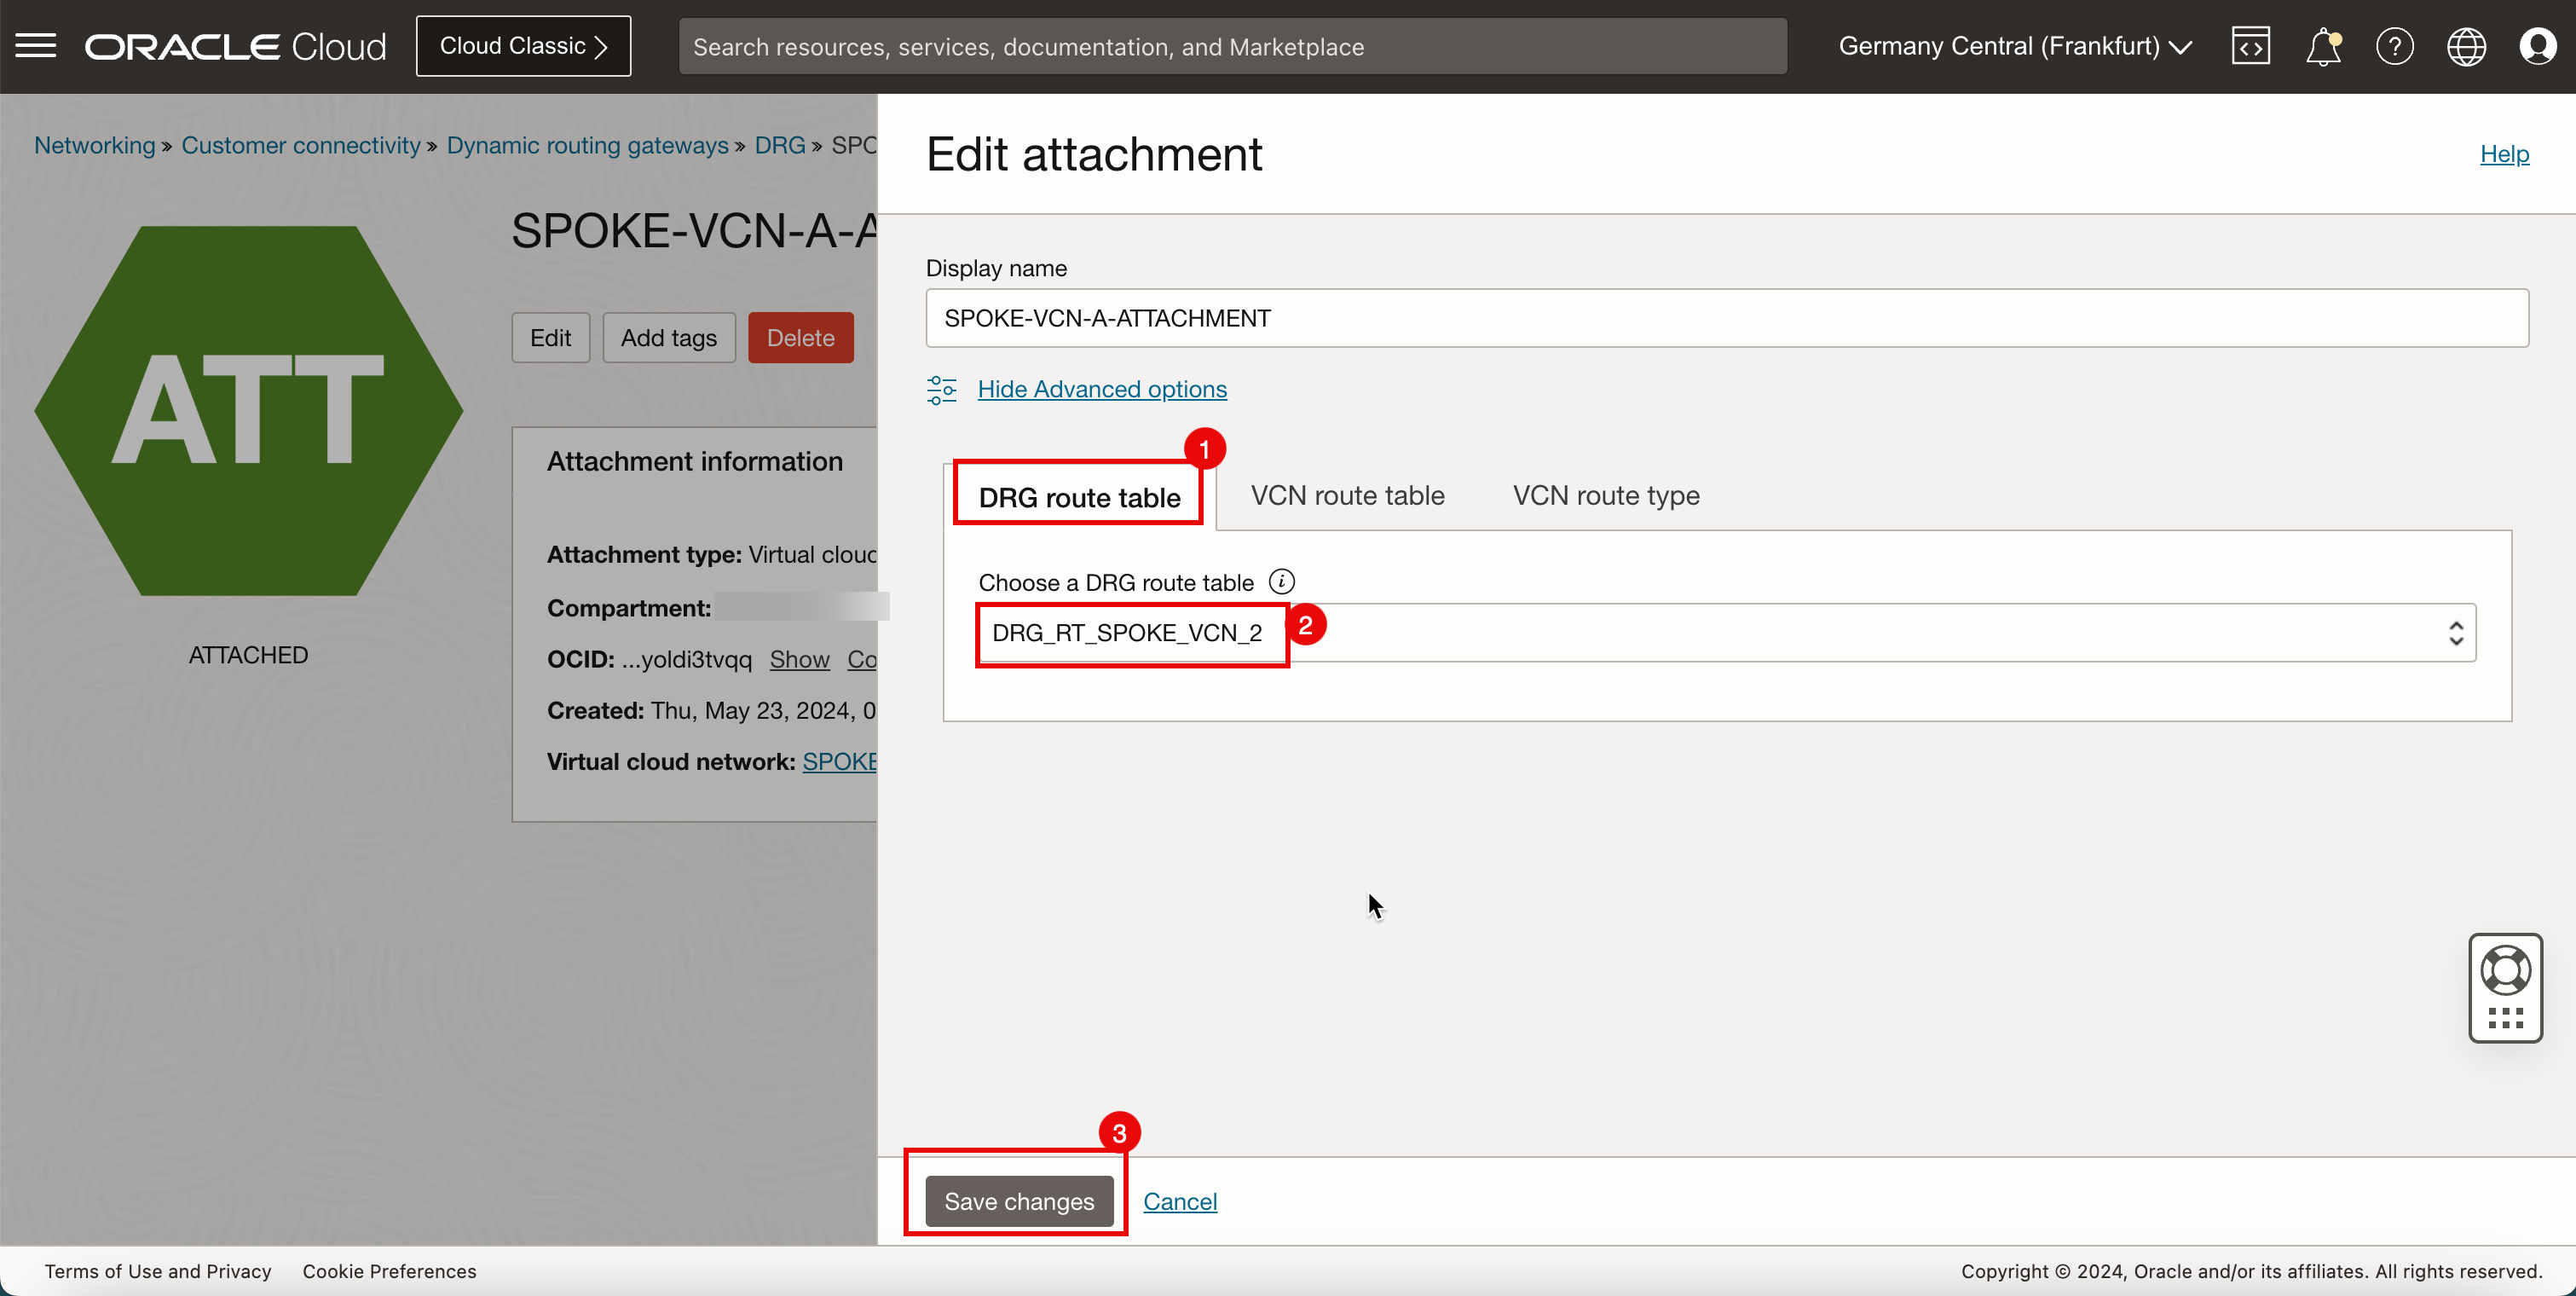
Task: Click the Help link top right
Action: coord(2505,153)
